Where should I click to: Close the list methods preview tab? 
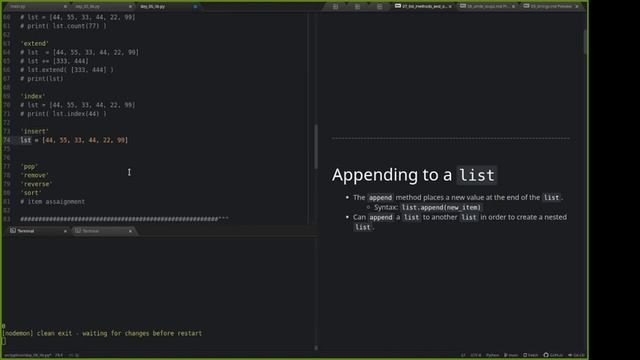click(x=450, y=7)
